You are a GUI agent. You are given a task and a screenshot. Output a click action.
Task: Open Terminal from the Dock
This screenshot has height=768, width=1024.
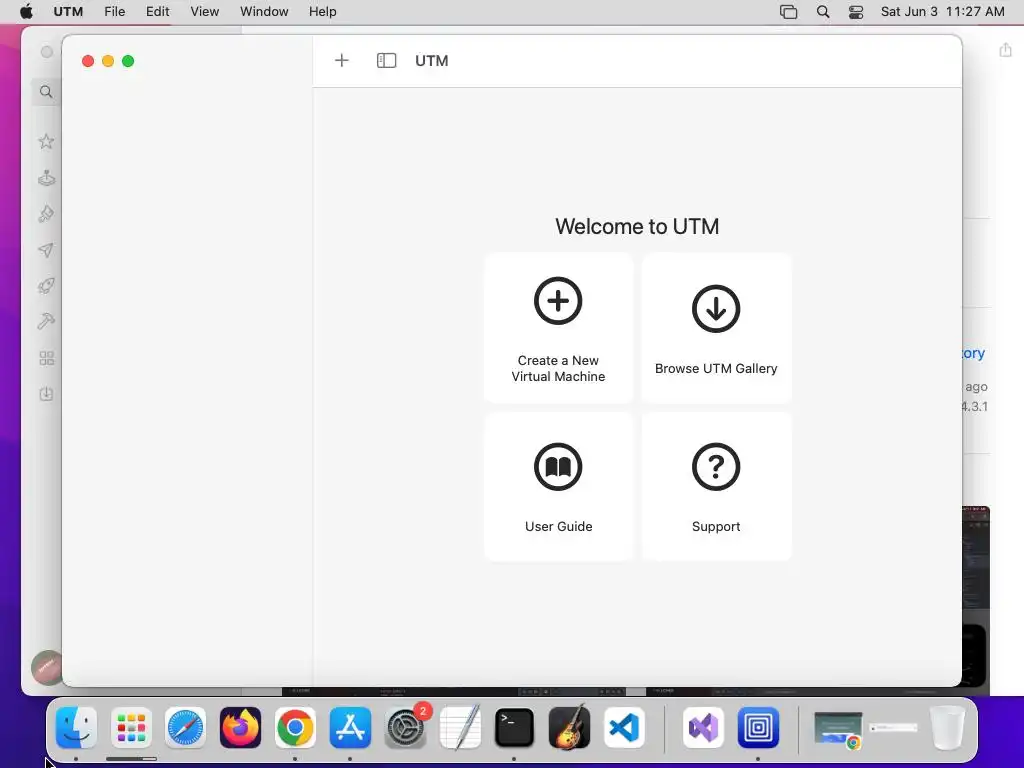coord(514,728)
